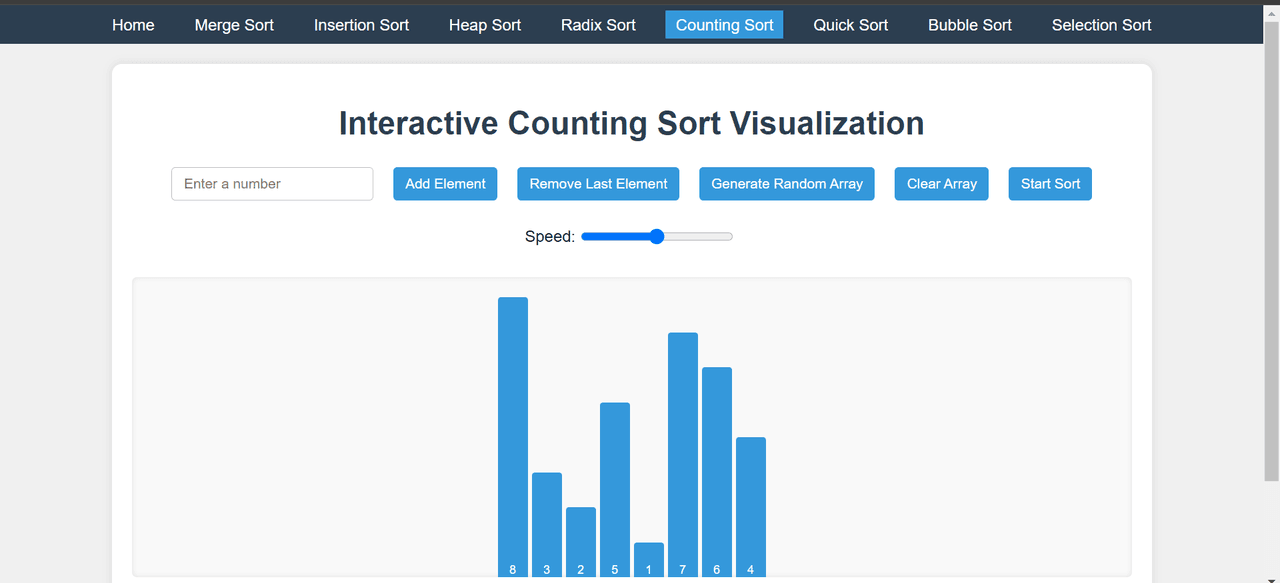Generate a random array
This screenshot has height=583, width=1280.
(786, 184)
